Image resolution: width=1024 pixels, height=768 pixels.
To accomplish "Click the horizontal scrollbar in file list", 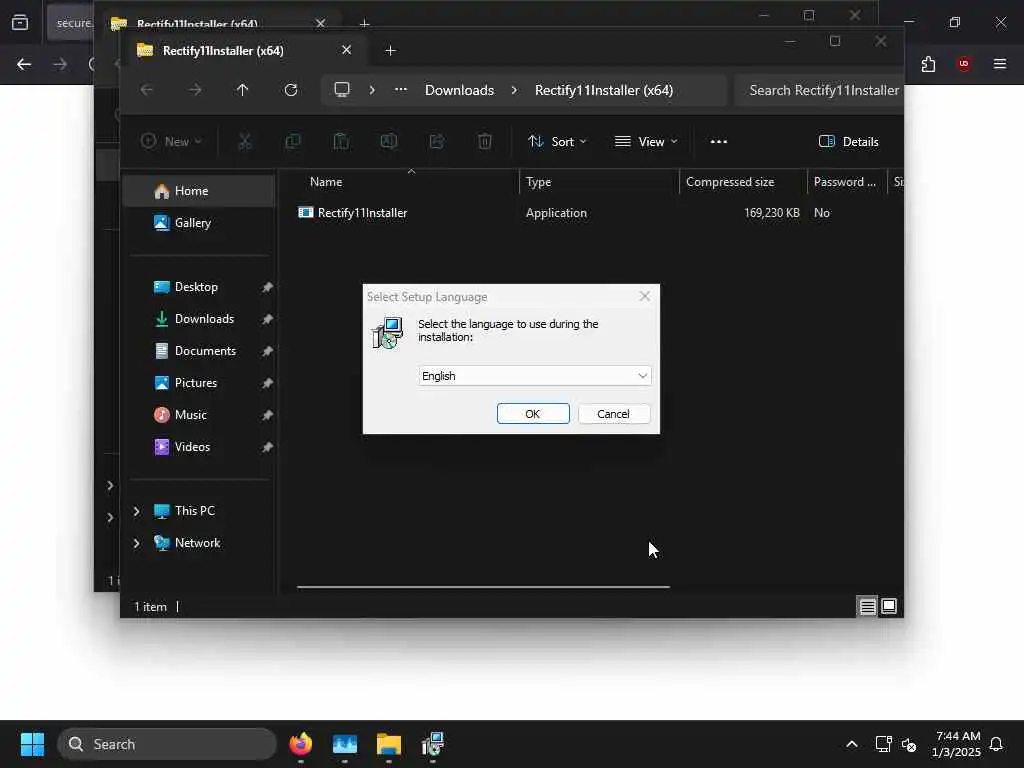I will [483, 586].
